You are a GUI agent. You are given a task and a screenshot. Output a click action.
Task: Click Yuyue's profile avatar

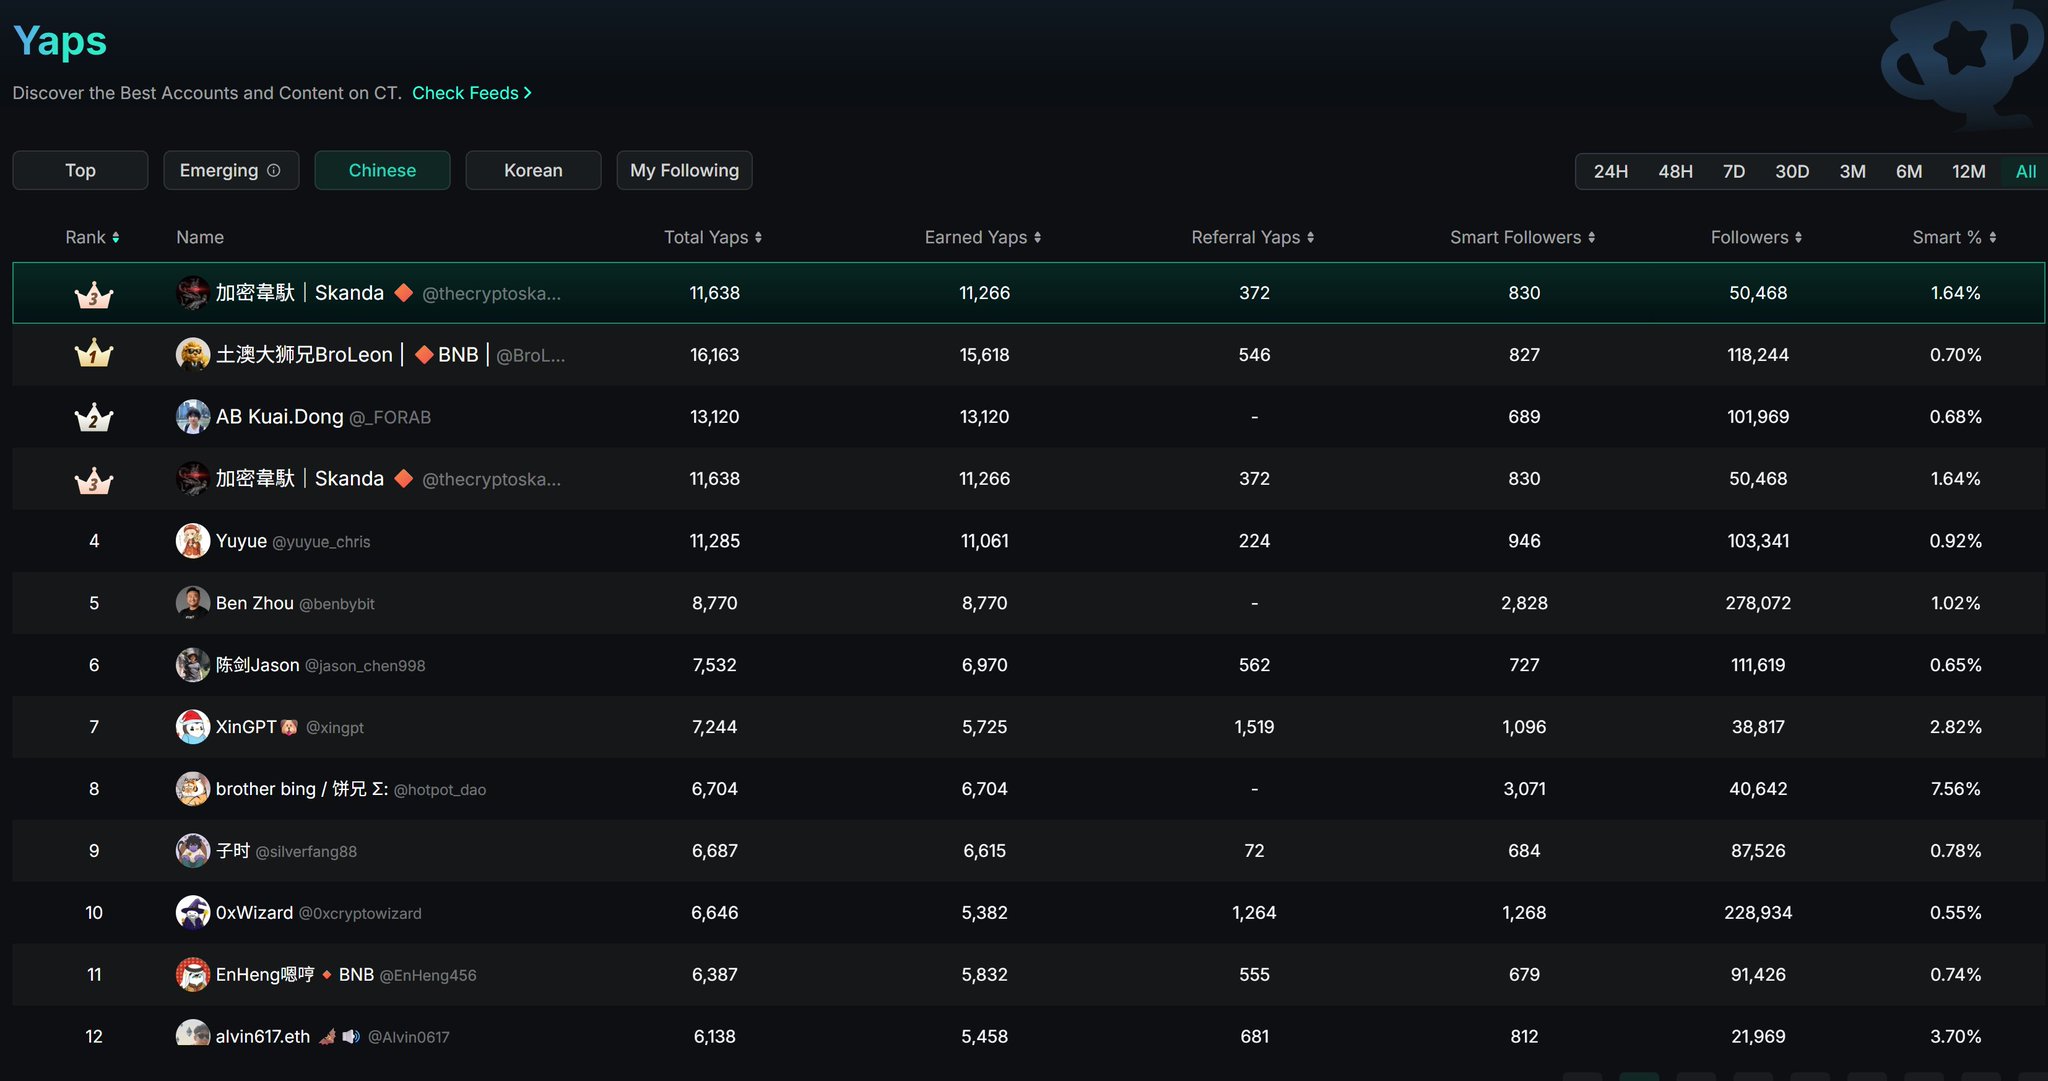point(192,541)
